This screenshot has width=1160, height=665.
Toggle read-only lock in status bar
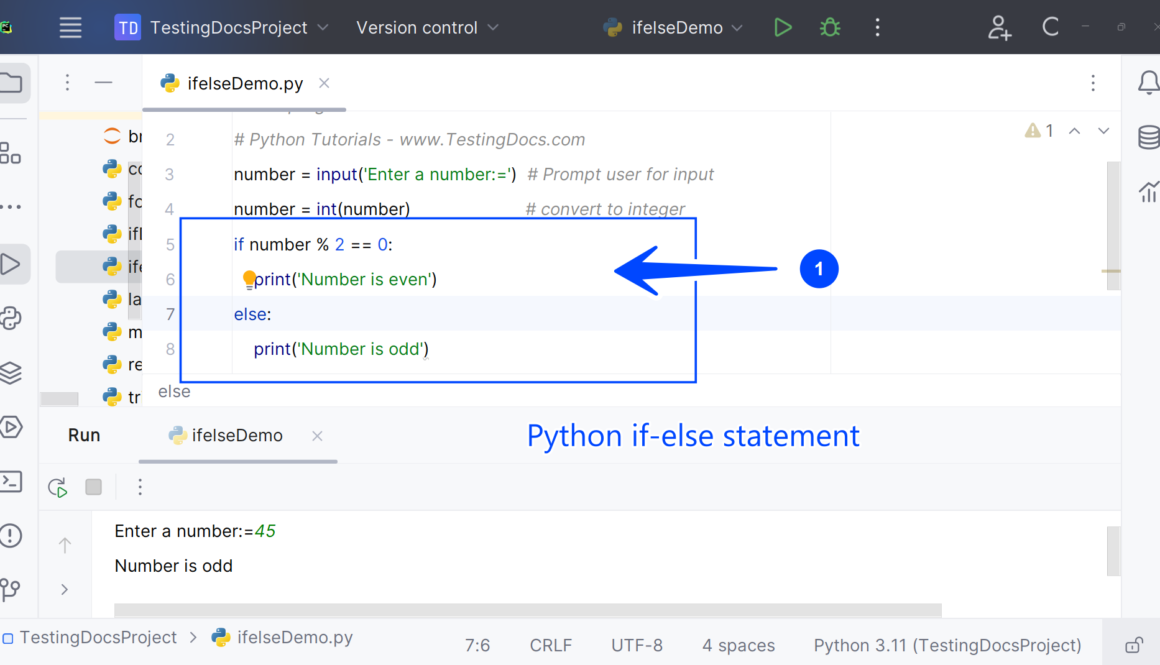1134,645
